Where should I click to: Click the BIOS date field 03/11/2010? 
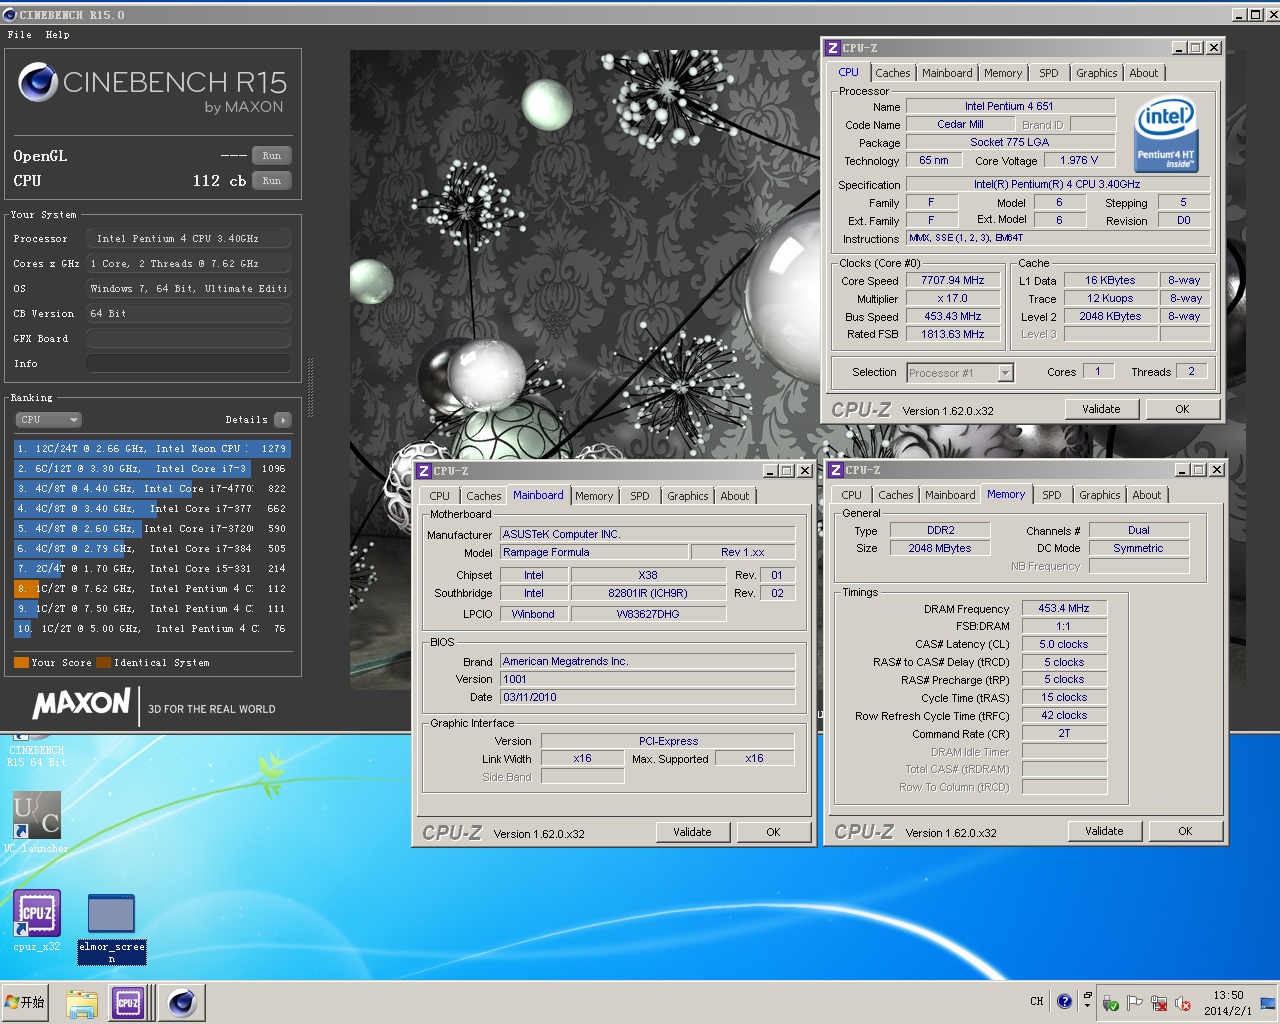point(647,697)
